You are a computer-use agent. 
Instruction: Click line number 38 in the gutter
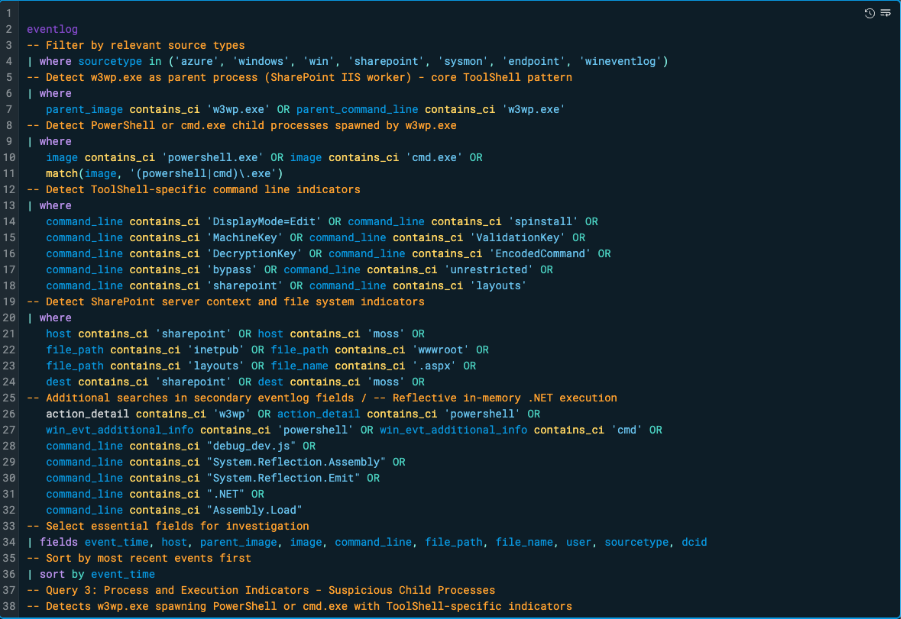pyautogui.click(x=8, y=605)
